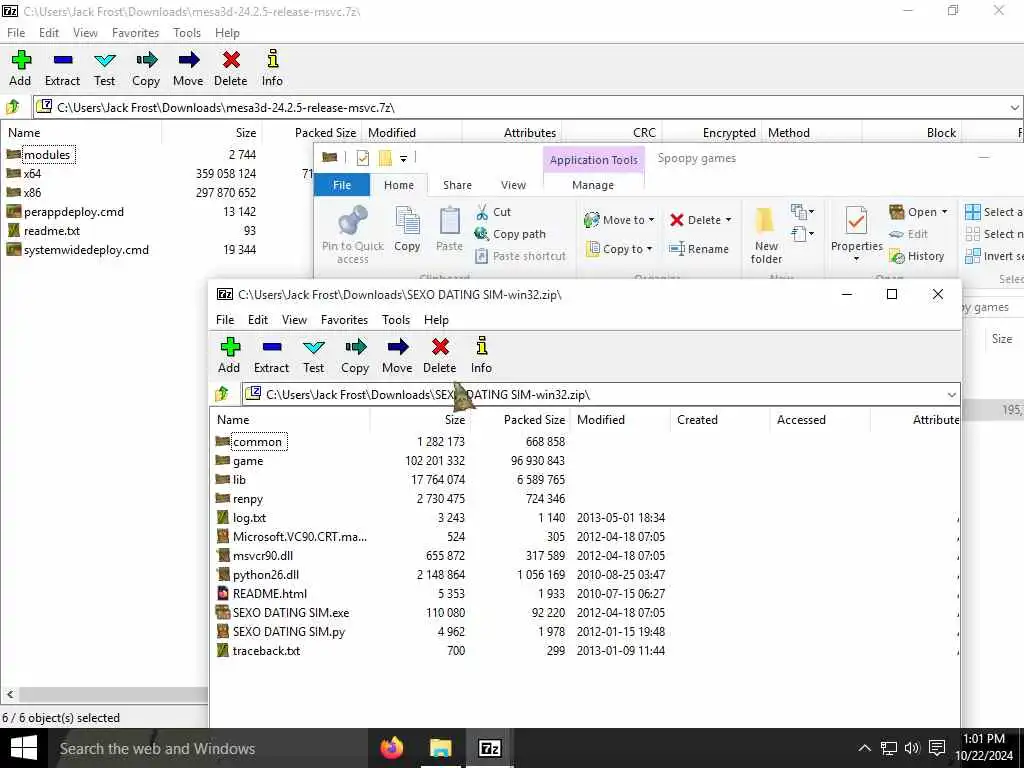Click the Search the web and Windows box
Screen dimensions: 1024x768
coord(206,748)
